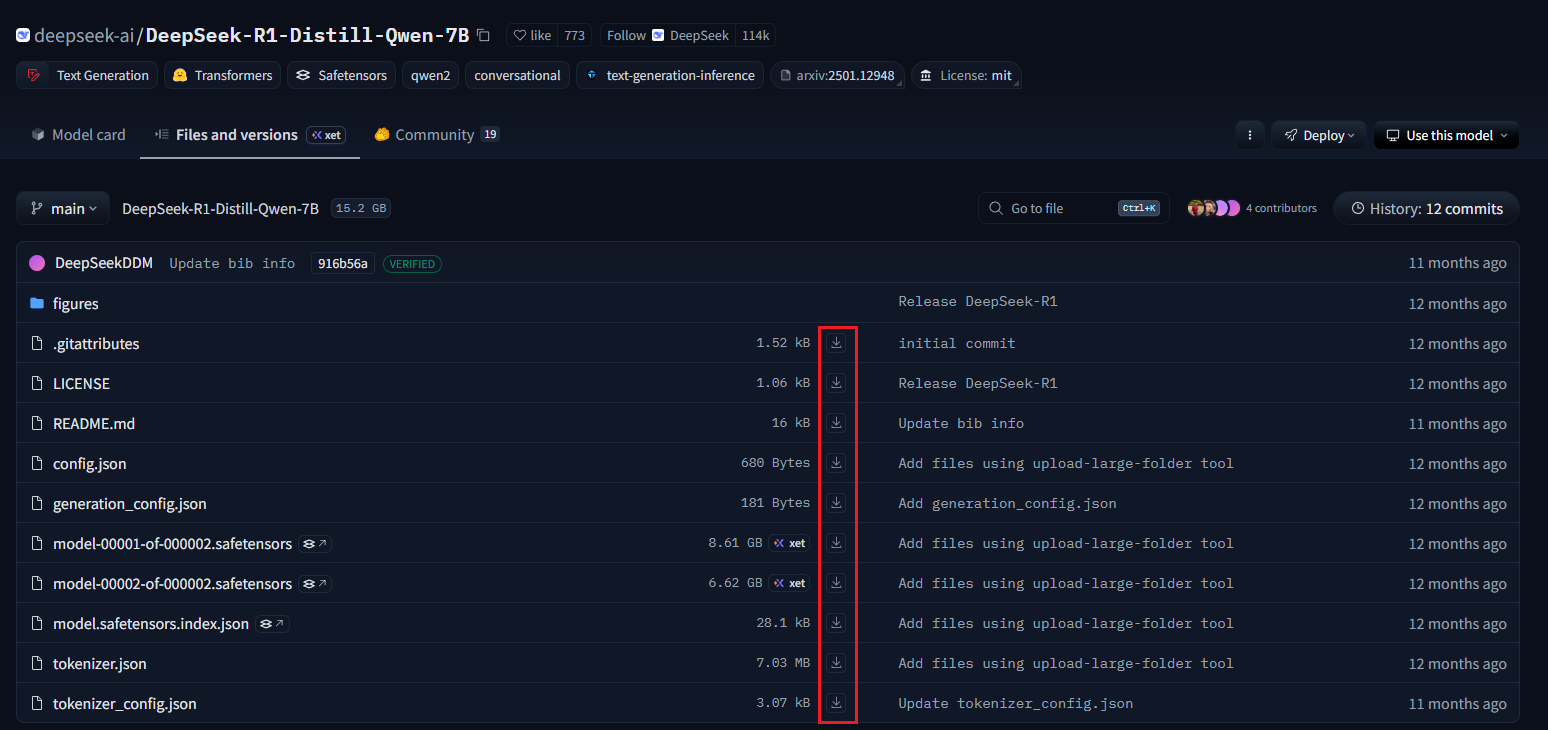Open the main branch dropdown
1548x730 pixels.
[x=63, y=208]
